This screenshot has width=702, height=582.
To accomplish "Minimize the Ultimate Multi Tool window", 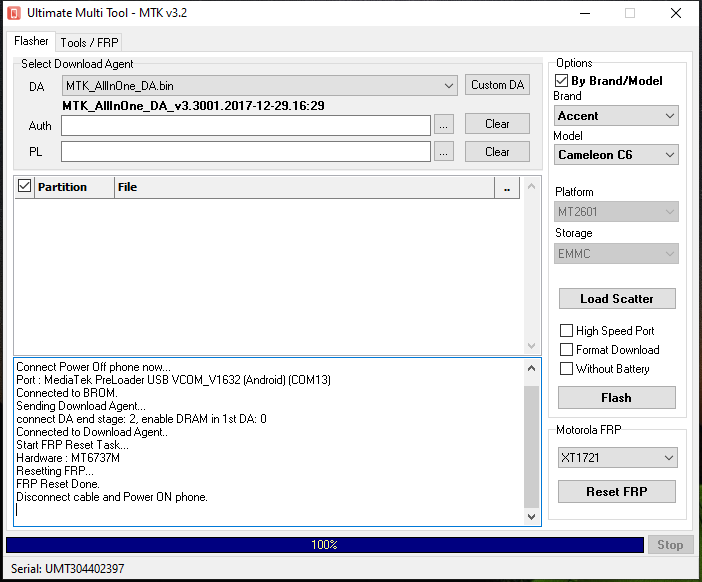I will coord(585,13).
